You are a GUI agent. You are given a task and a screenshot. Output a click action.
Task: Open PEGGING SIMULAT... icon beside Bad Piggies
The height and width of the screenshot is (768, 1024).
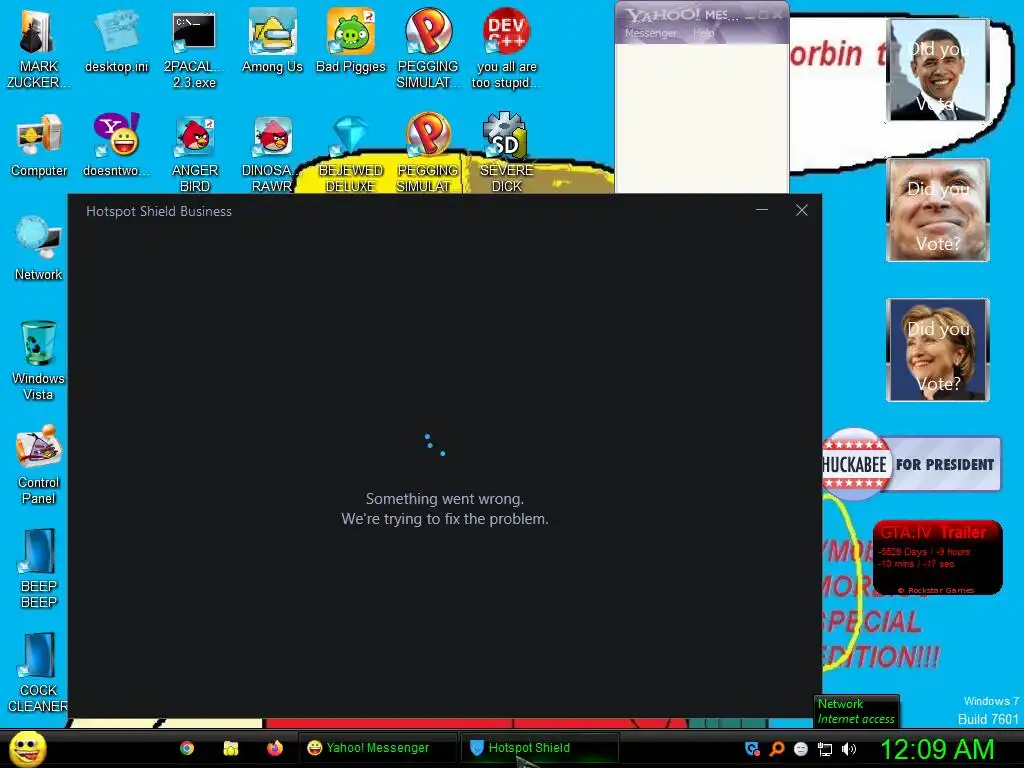click(x=428, y=49)
